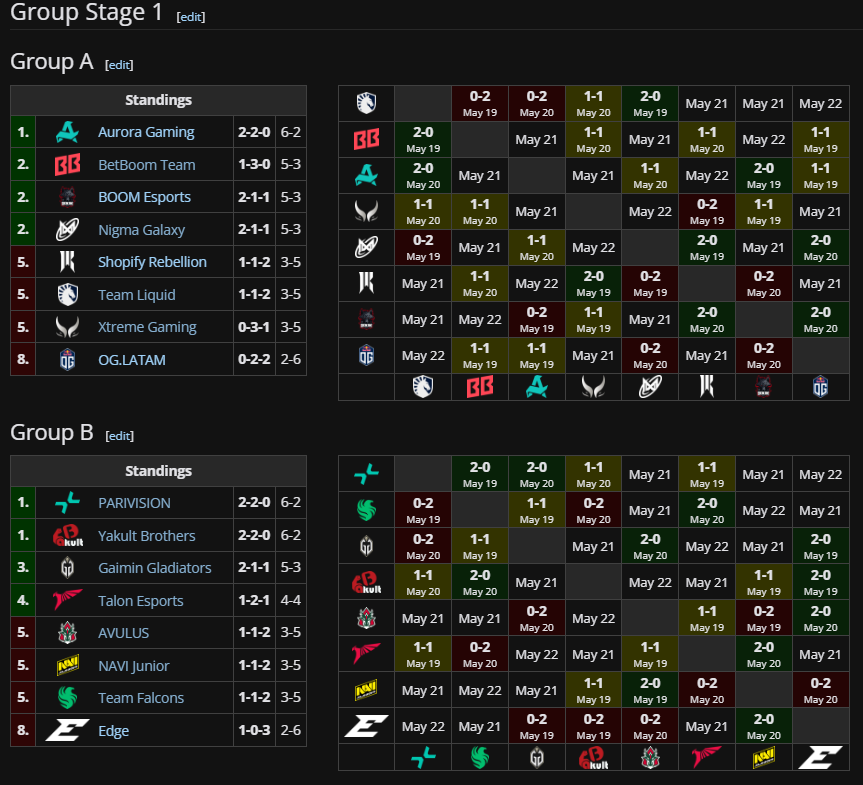Screen dimensions: 863x785
Task: Click BetBoom's row-header logo in Group A crosstable
Action: 367,139
